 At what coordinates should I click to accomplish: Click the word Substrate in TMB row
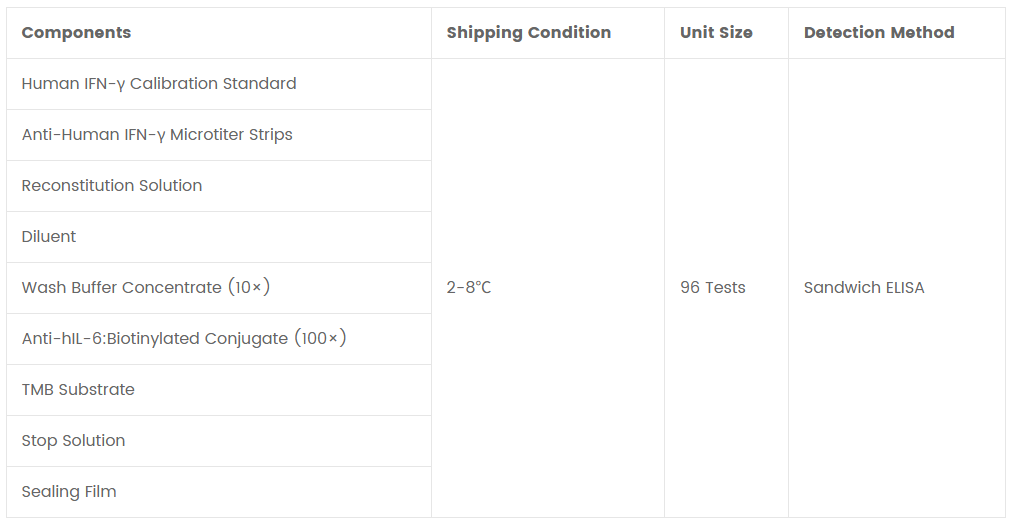point(97,390)
